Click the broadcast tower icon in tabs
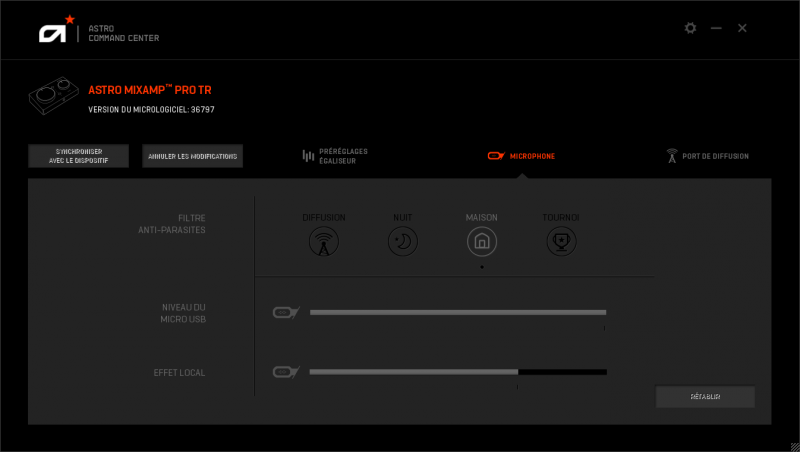This screenshot has width=800, height=452. tap(672, 156)
